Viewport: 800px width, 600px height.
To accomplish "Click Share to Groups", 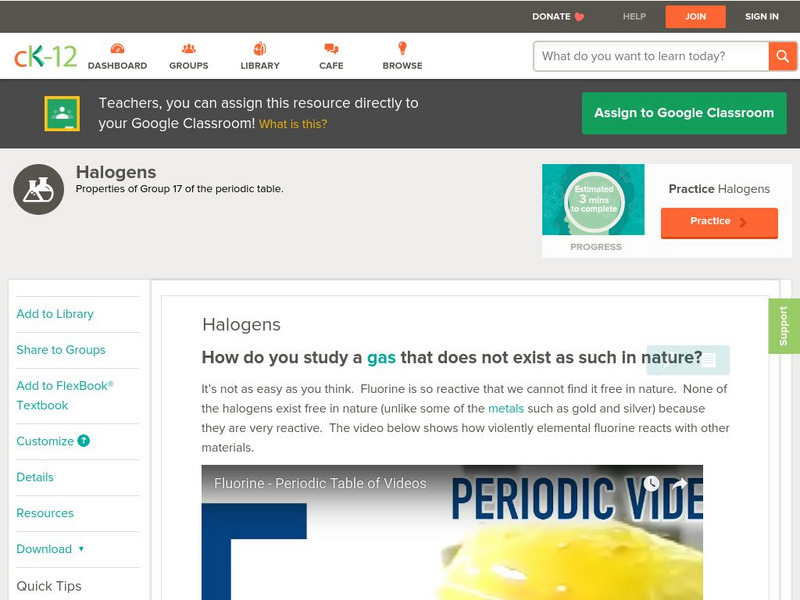I will coord(61,350).
